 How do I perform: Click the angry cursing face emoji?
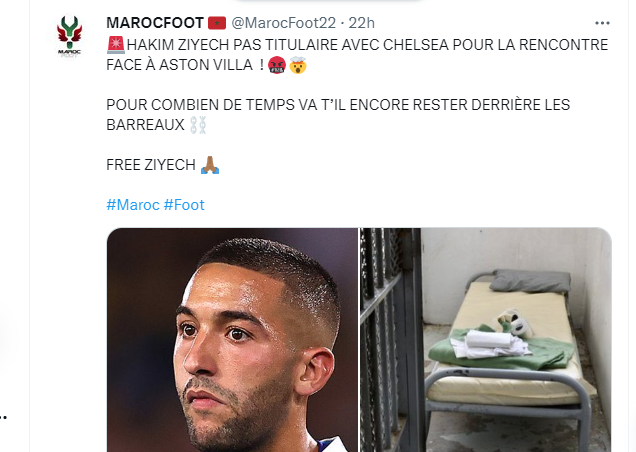pyautogui.click(x=277, y=65)
